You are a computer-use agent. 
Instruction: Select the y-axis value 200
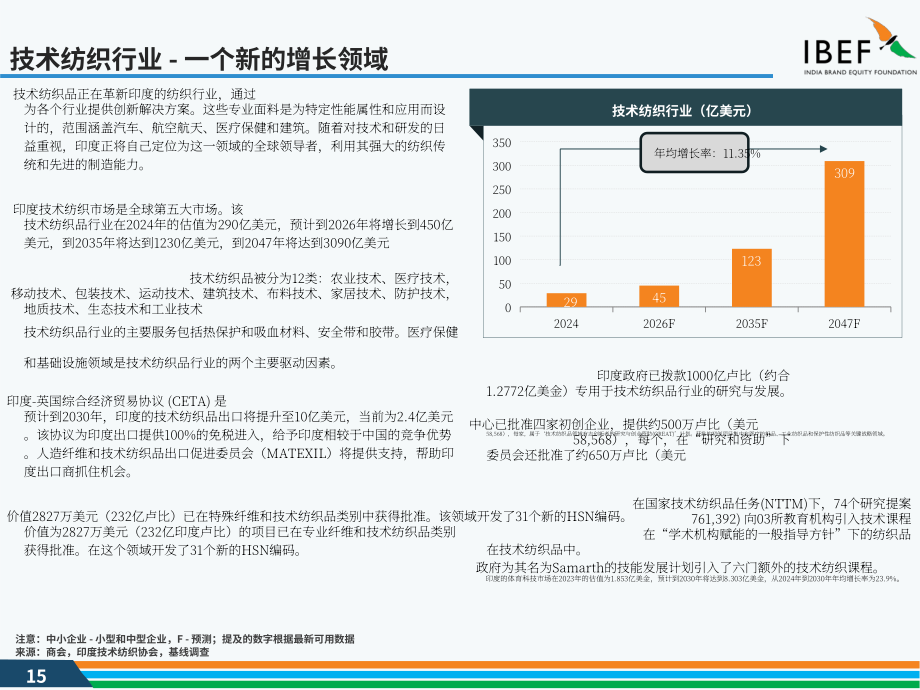[x=502, y=214]
